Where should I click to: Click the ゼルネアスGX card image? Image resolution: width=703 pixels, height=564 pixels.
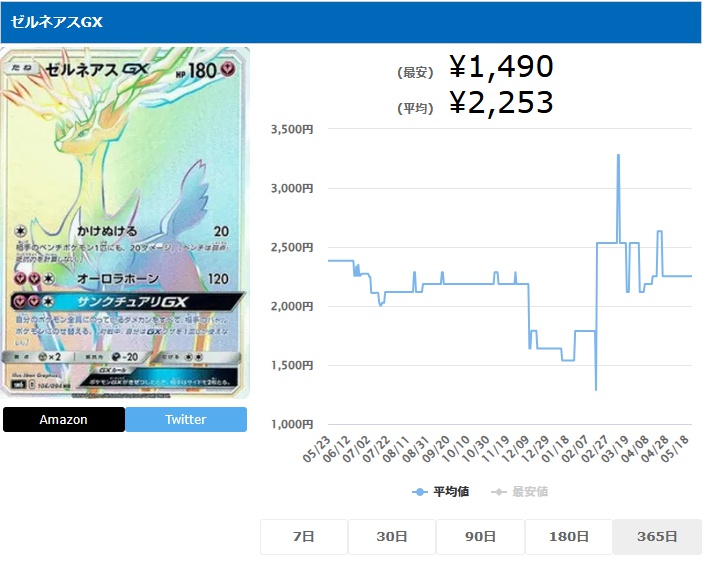[x=125, y=223]
